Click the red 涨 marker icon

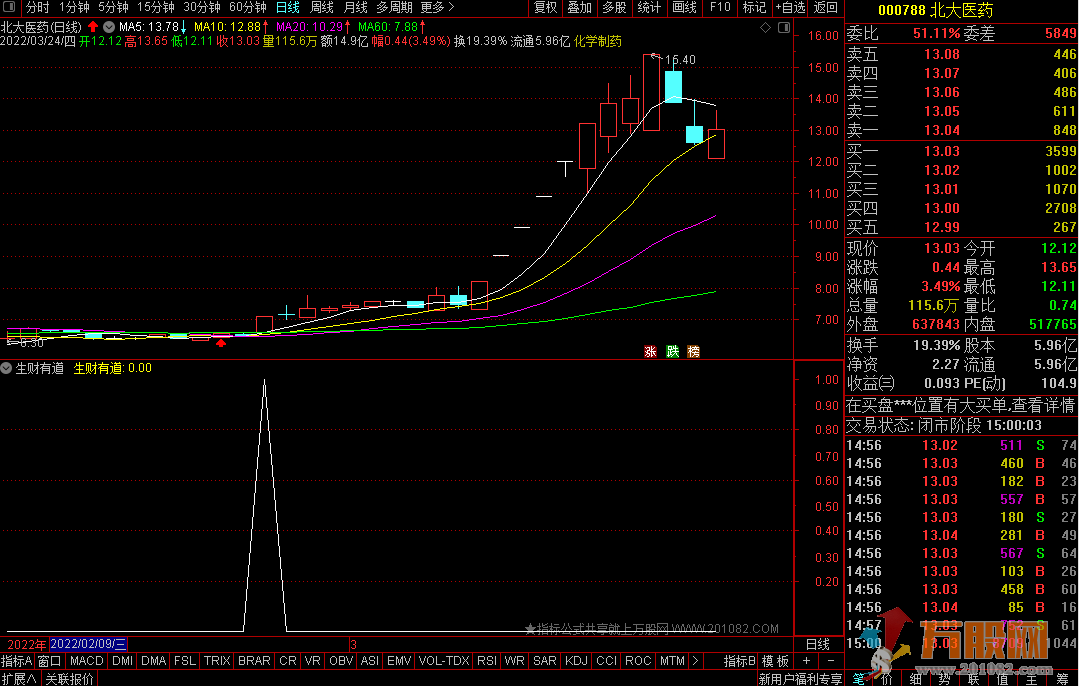tap(650, 351)
